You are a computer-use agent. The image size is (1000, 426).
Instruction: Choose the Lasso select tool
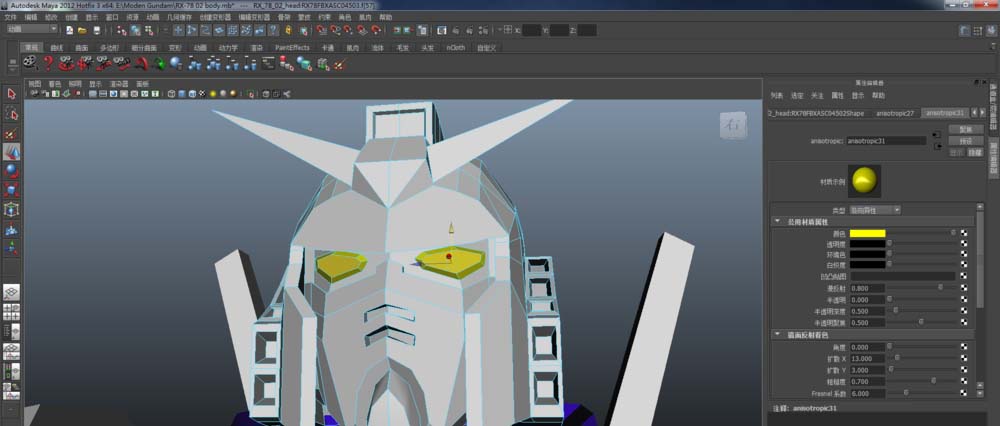pyautogui.click(x=11, y=114)
